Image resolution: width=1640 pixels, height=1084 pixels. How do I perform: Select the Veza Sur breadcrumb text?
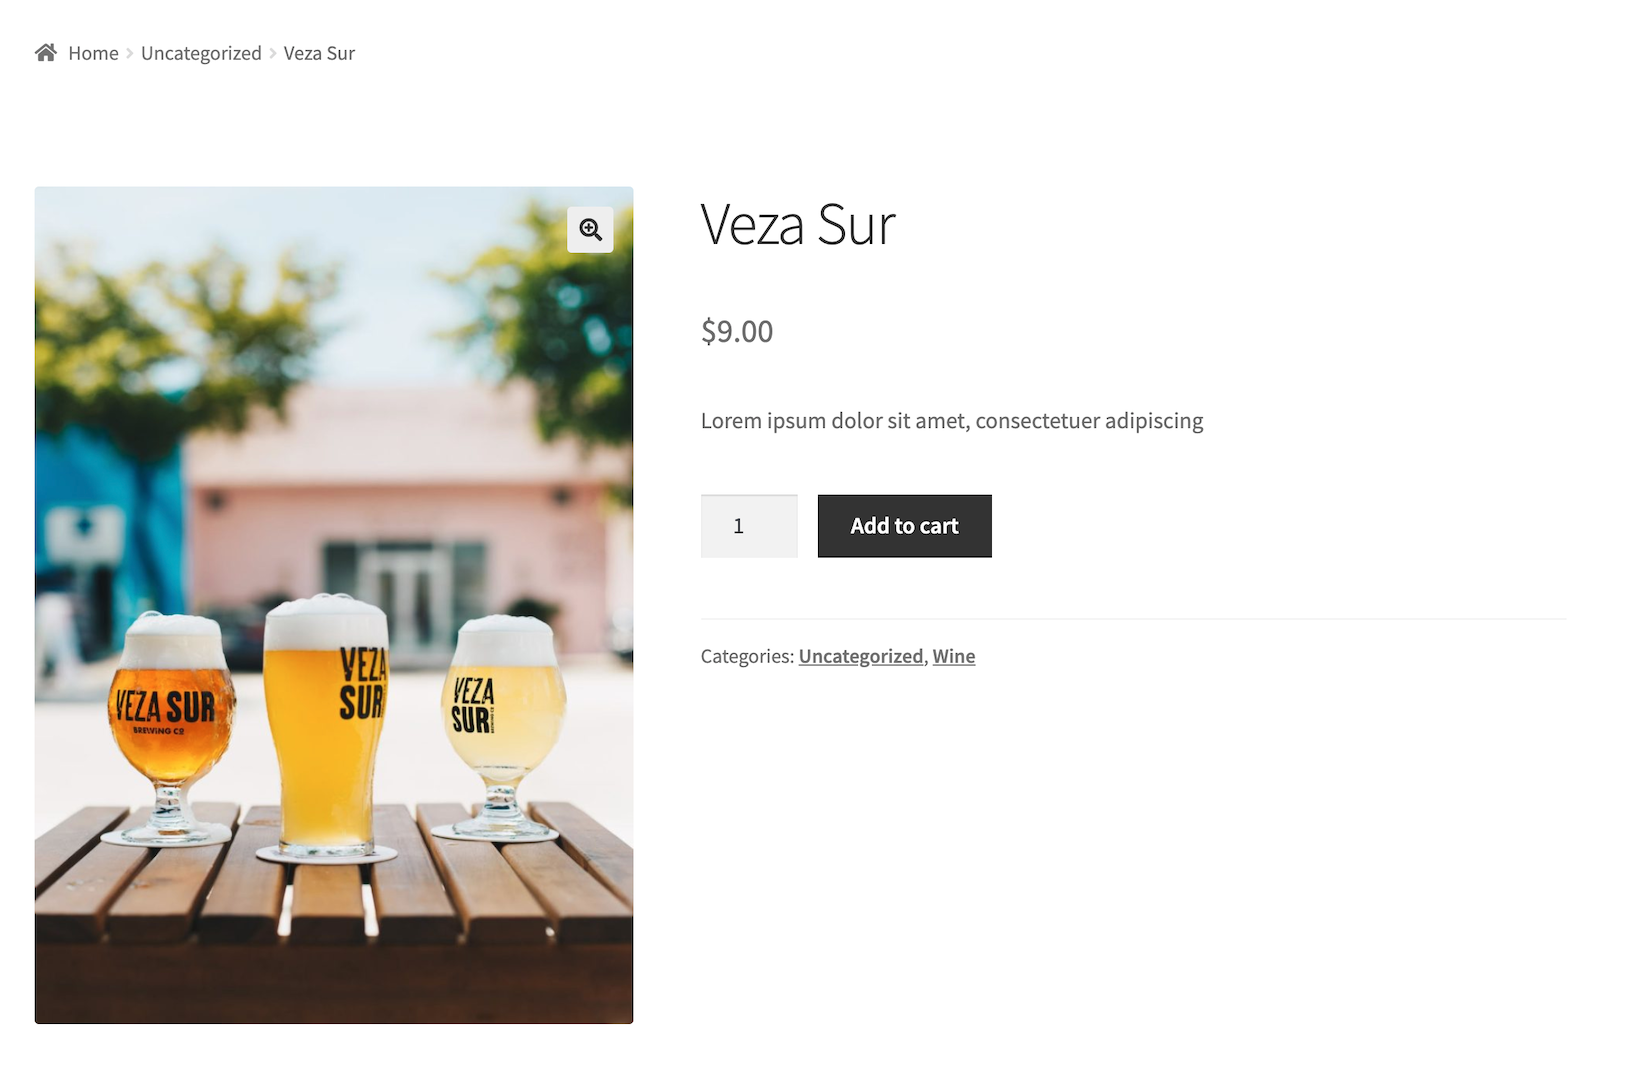tap(319, 53)
